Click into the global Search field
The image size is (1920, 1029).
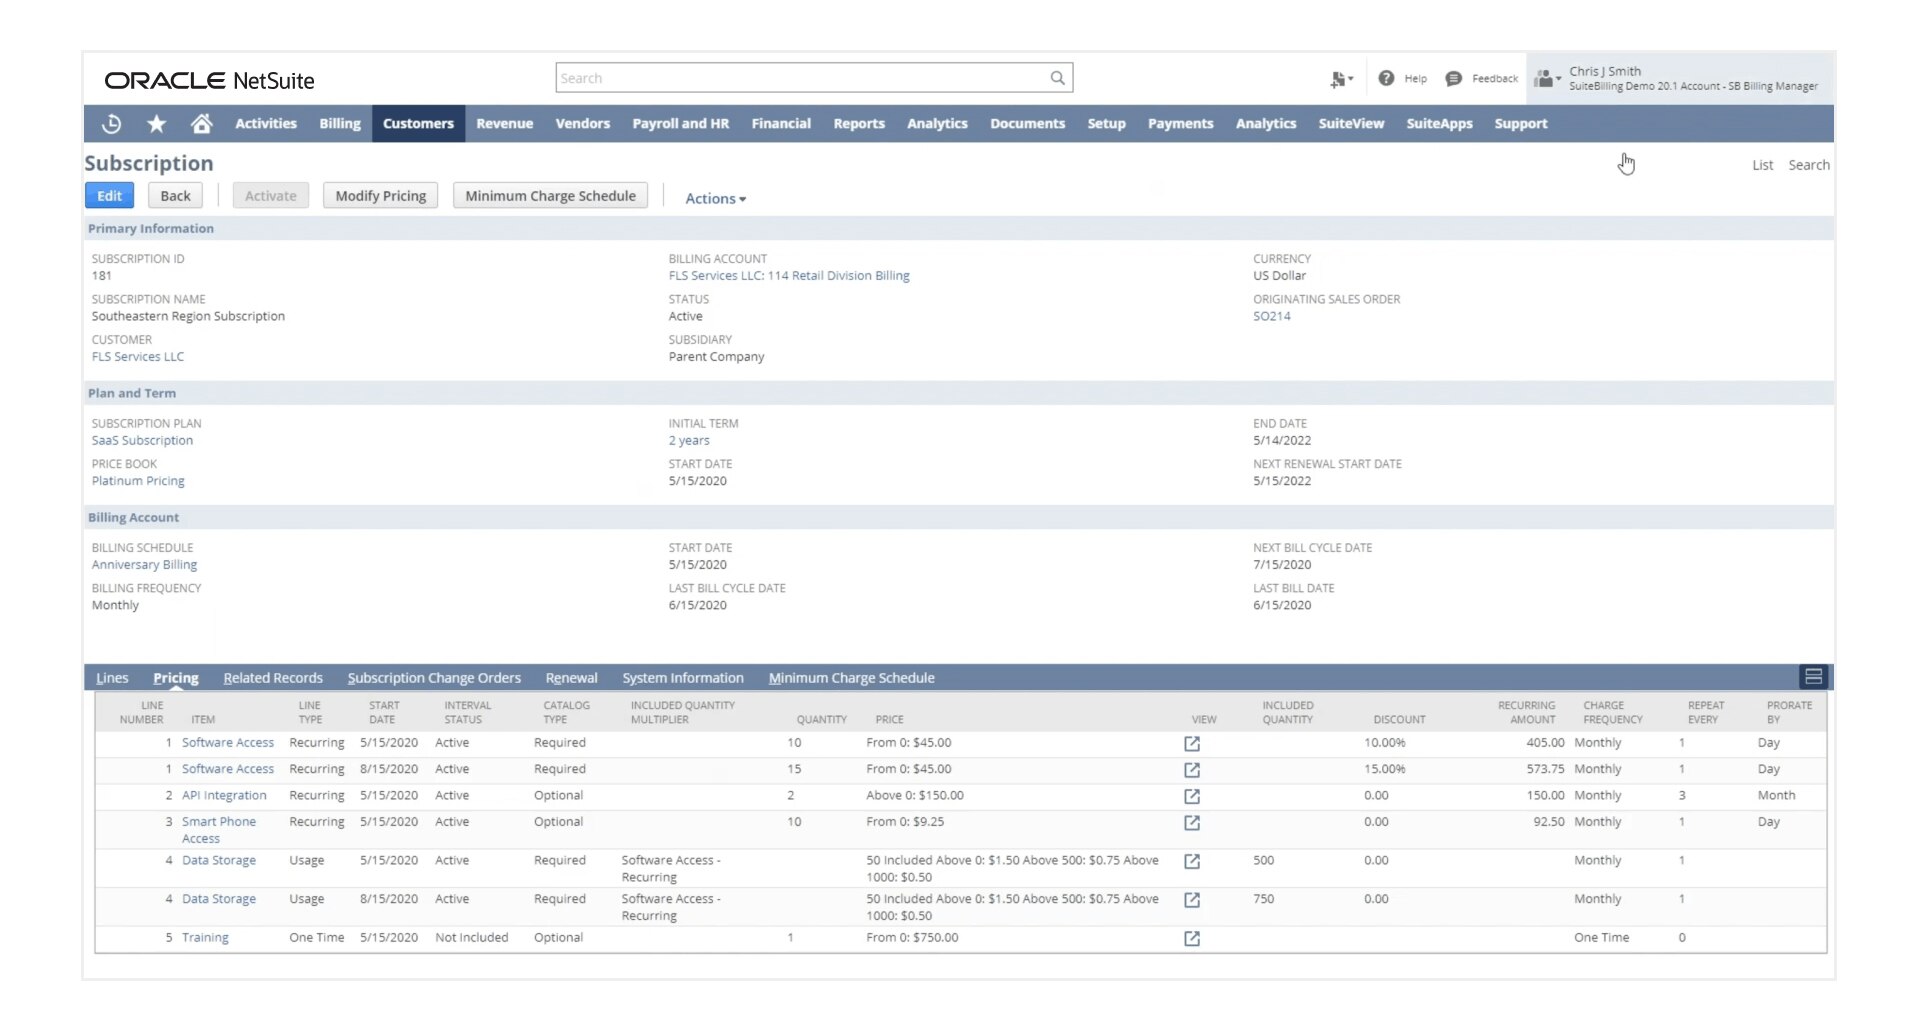point(802,78)
